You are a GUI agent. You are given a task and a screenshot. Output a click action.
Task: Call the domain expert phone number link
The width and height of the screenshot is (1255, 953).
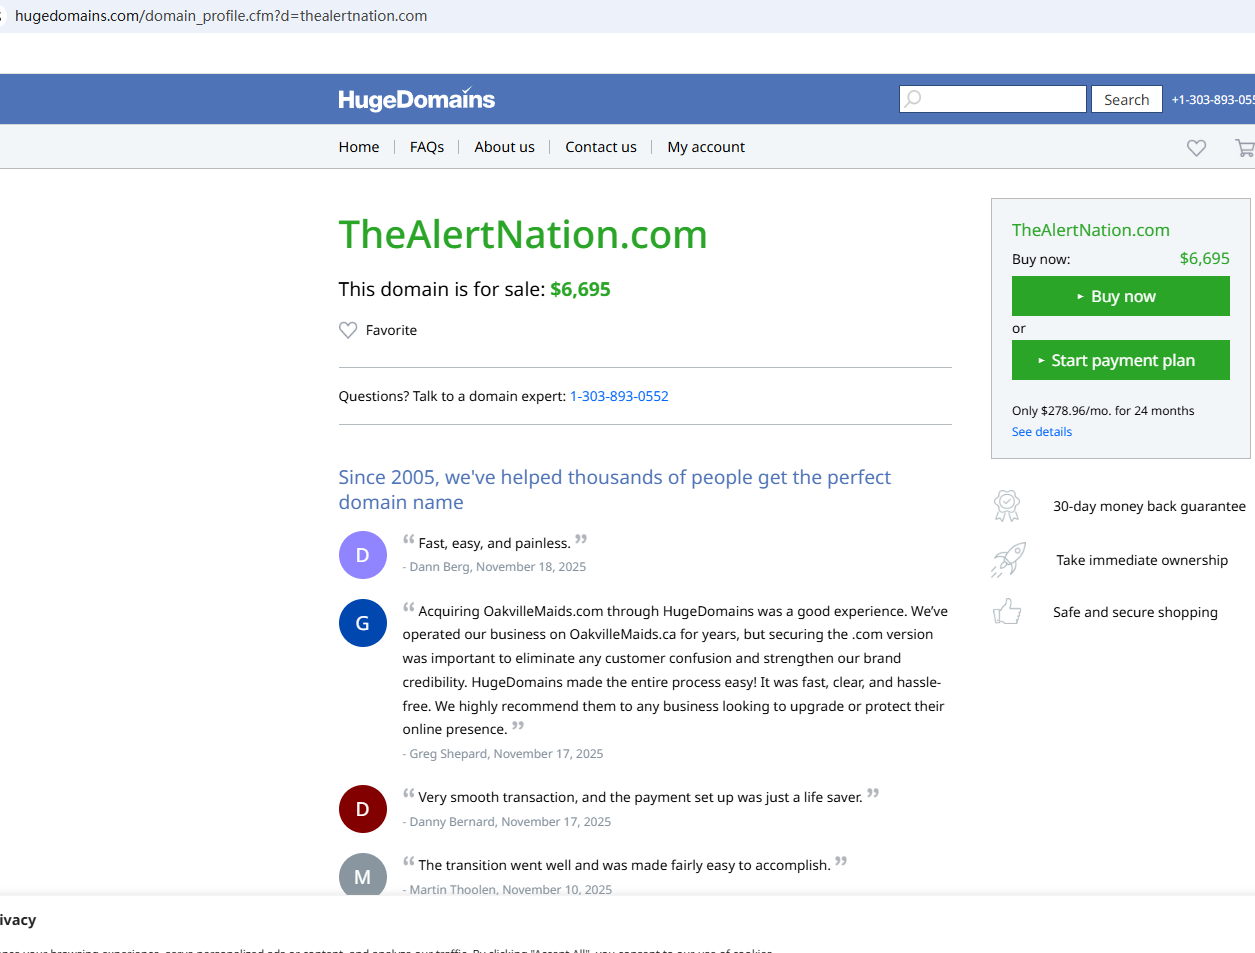coord(619,396)
